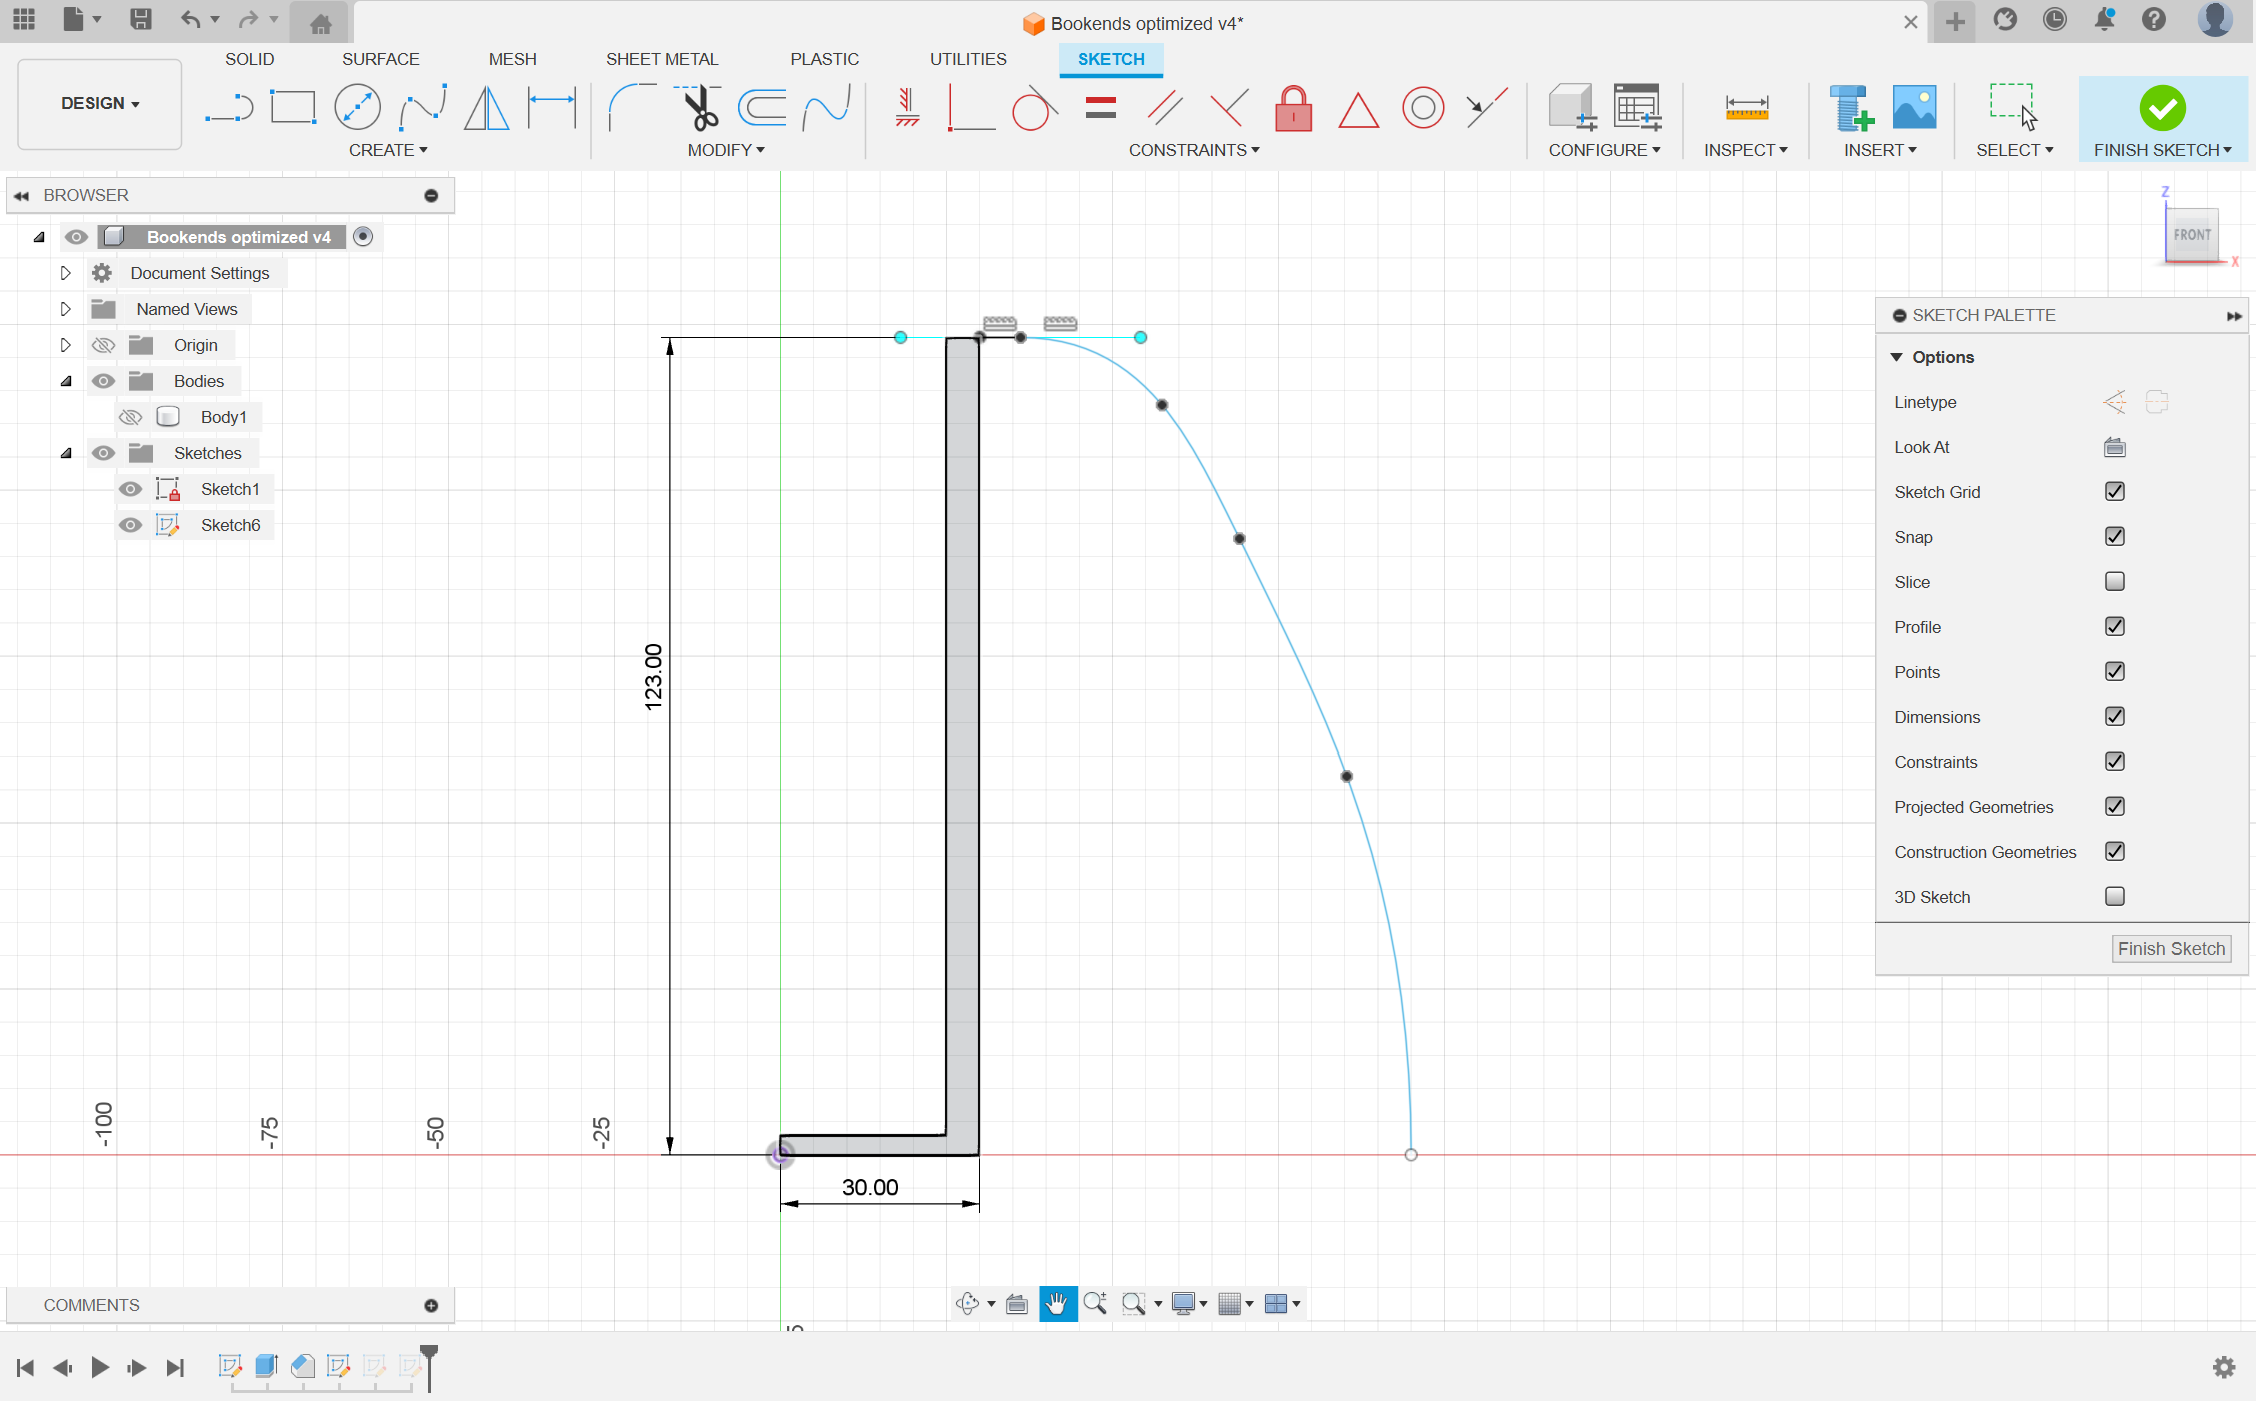Toggle the Points checkbox
2256x1401 pixels.
click(x=2114, y=671)
